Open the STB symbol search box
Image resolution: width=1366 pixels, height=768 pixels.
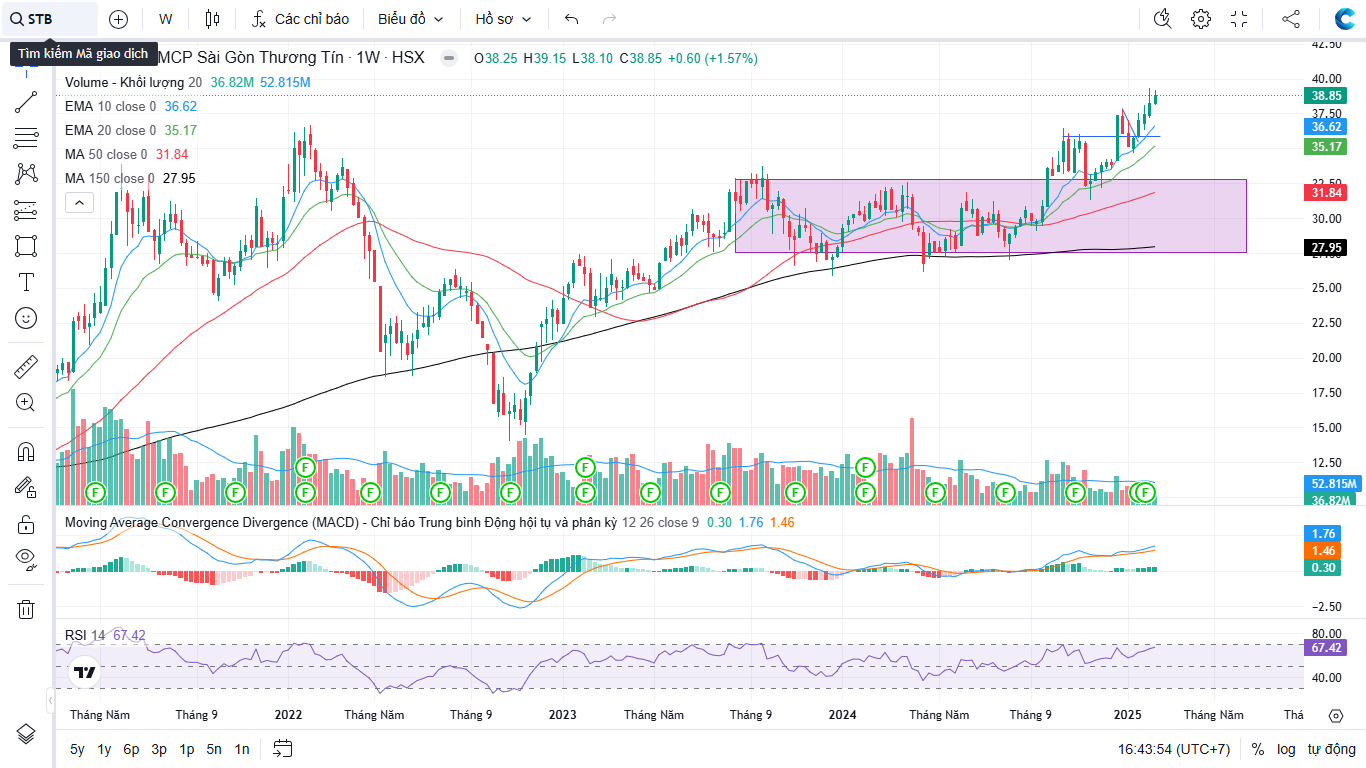pyautogui.click(x=50, y=19)
